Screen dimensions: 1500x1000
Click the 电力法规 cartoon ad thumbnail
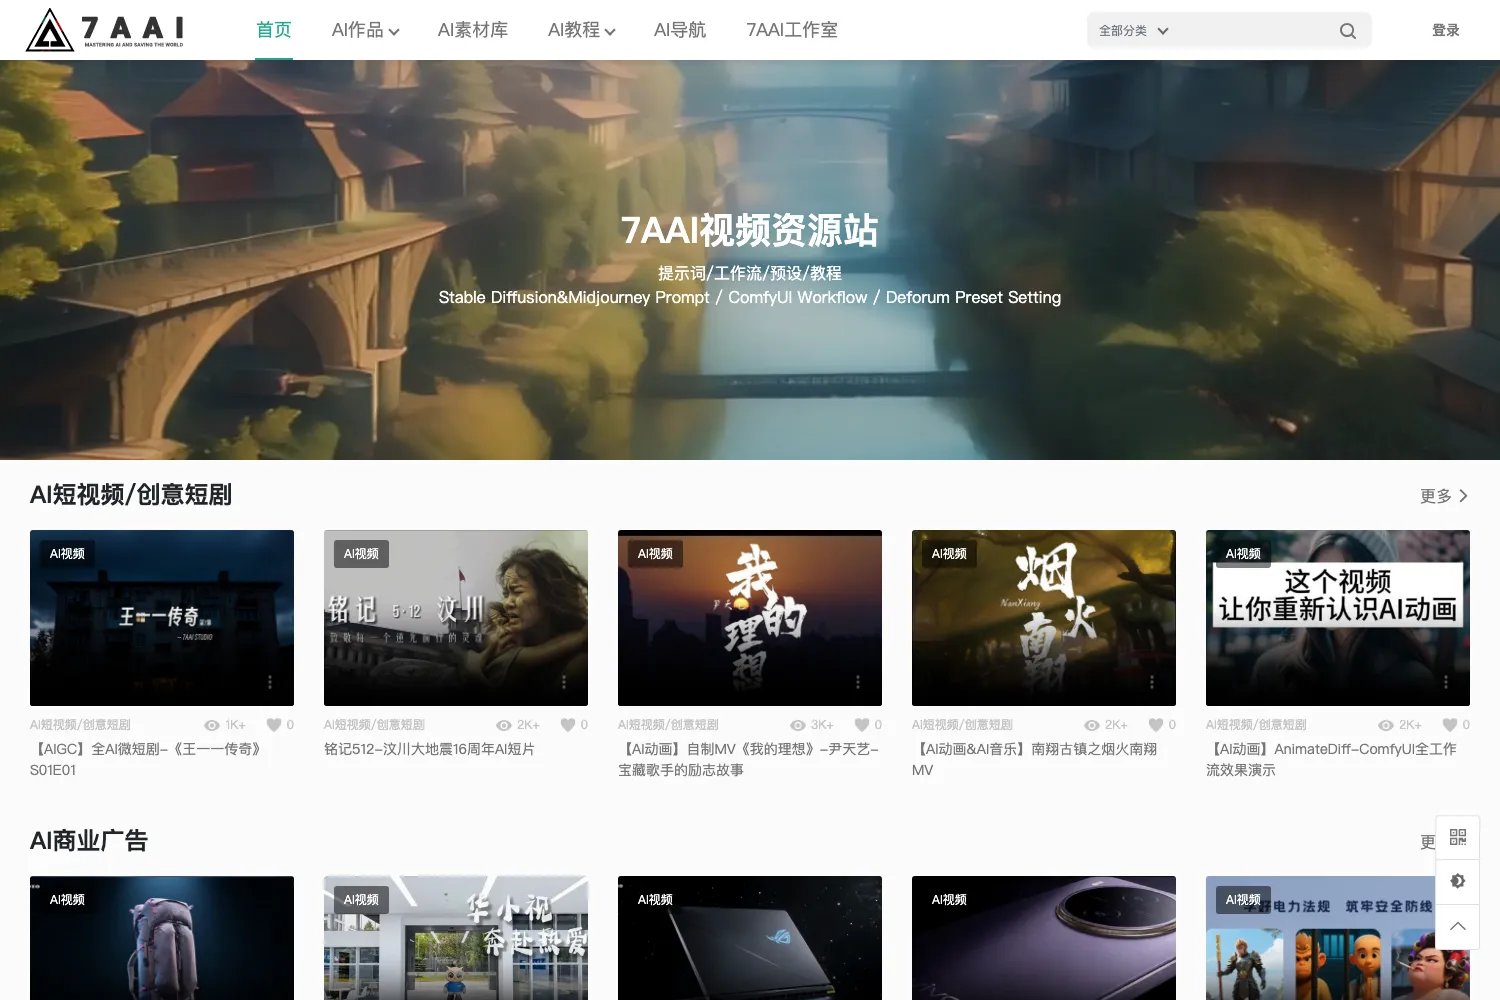[1338, 938]
